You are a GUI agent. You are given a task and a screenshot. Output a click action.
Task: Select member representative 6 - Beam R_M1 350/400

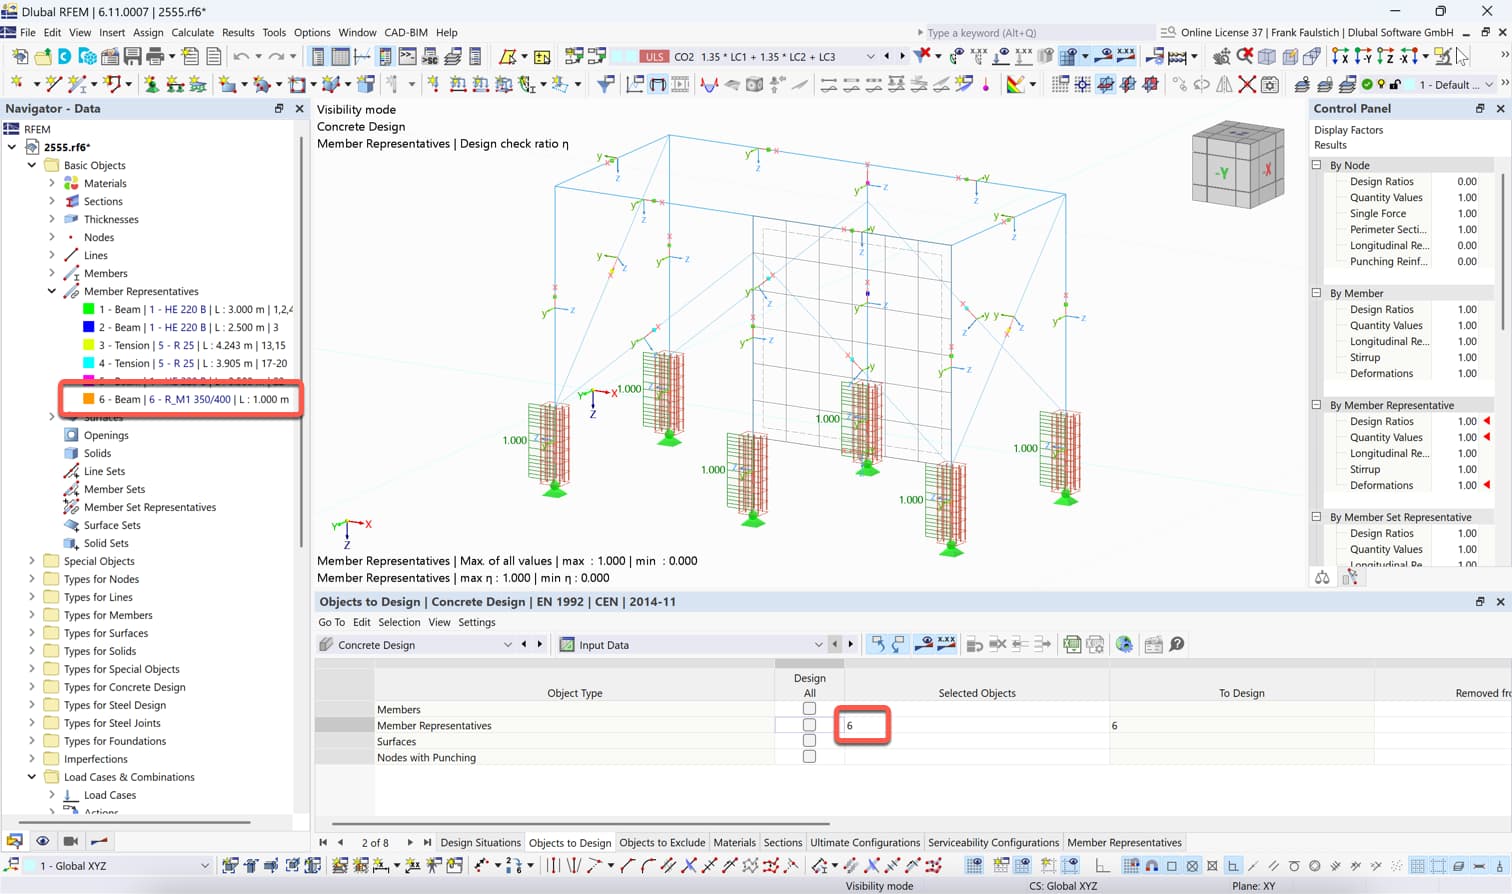coord(193,399)
